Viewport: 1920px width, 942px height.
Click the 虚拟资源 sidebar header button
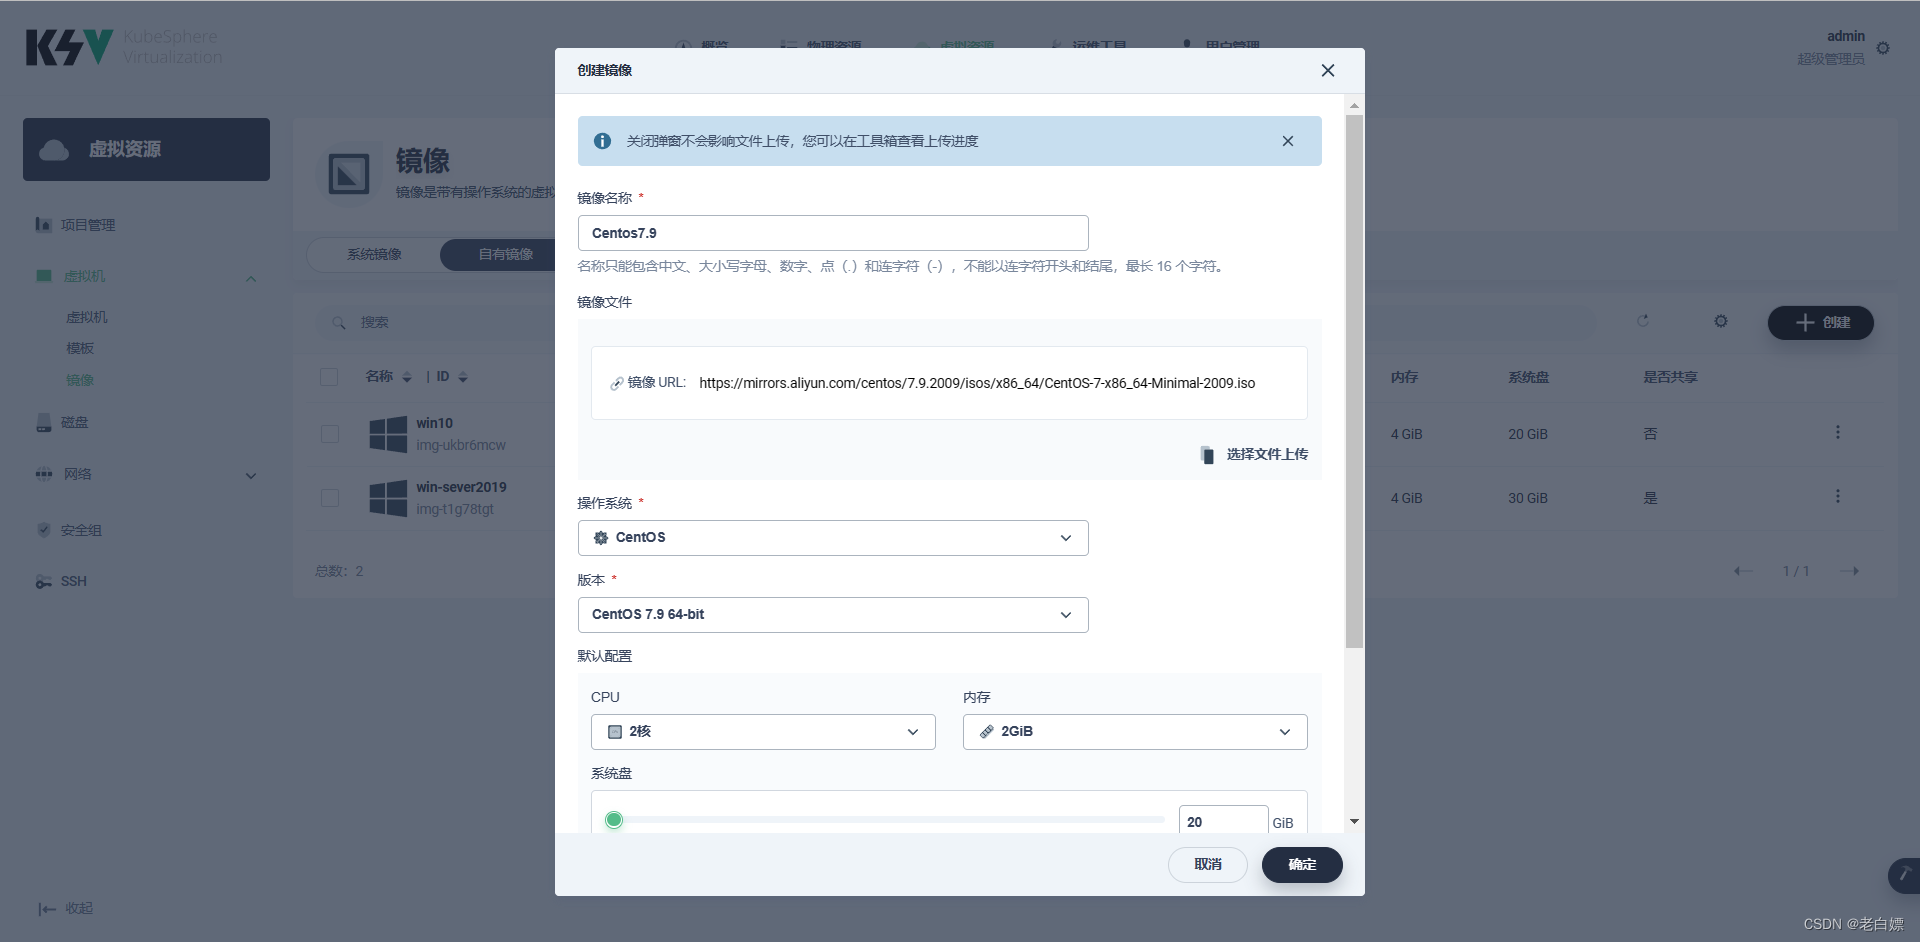(146, 150)
